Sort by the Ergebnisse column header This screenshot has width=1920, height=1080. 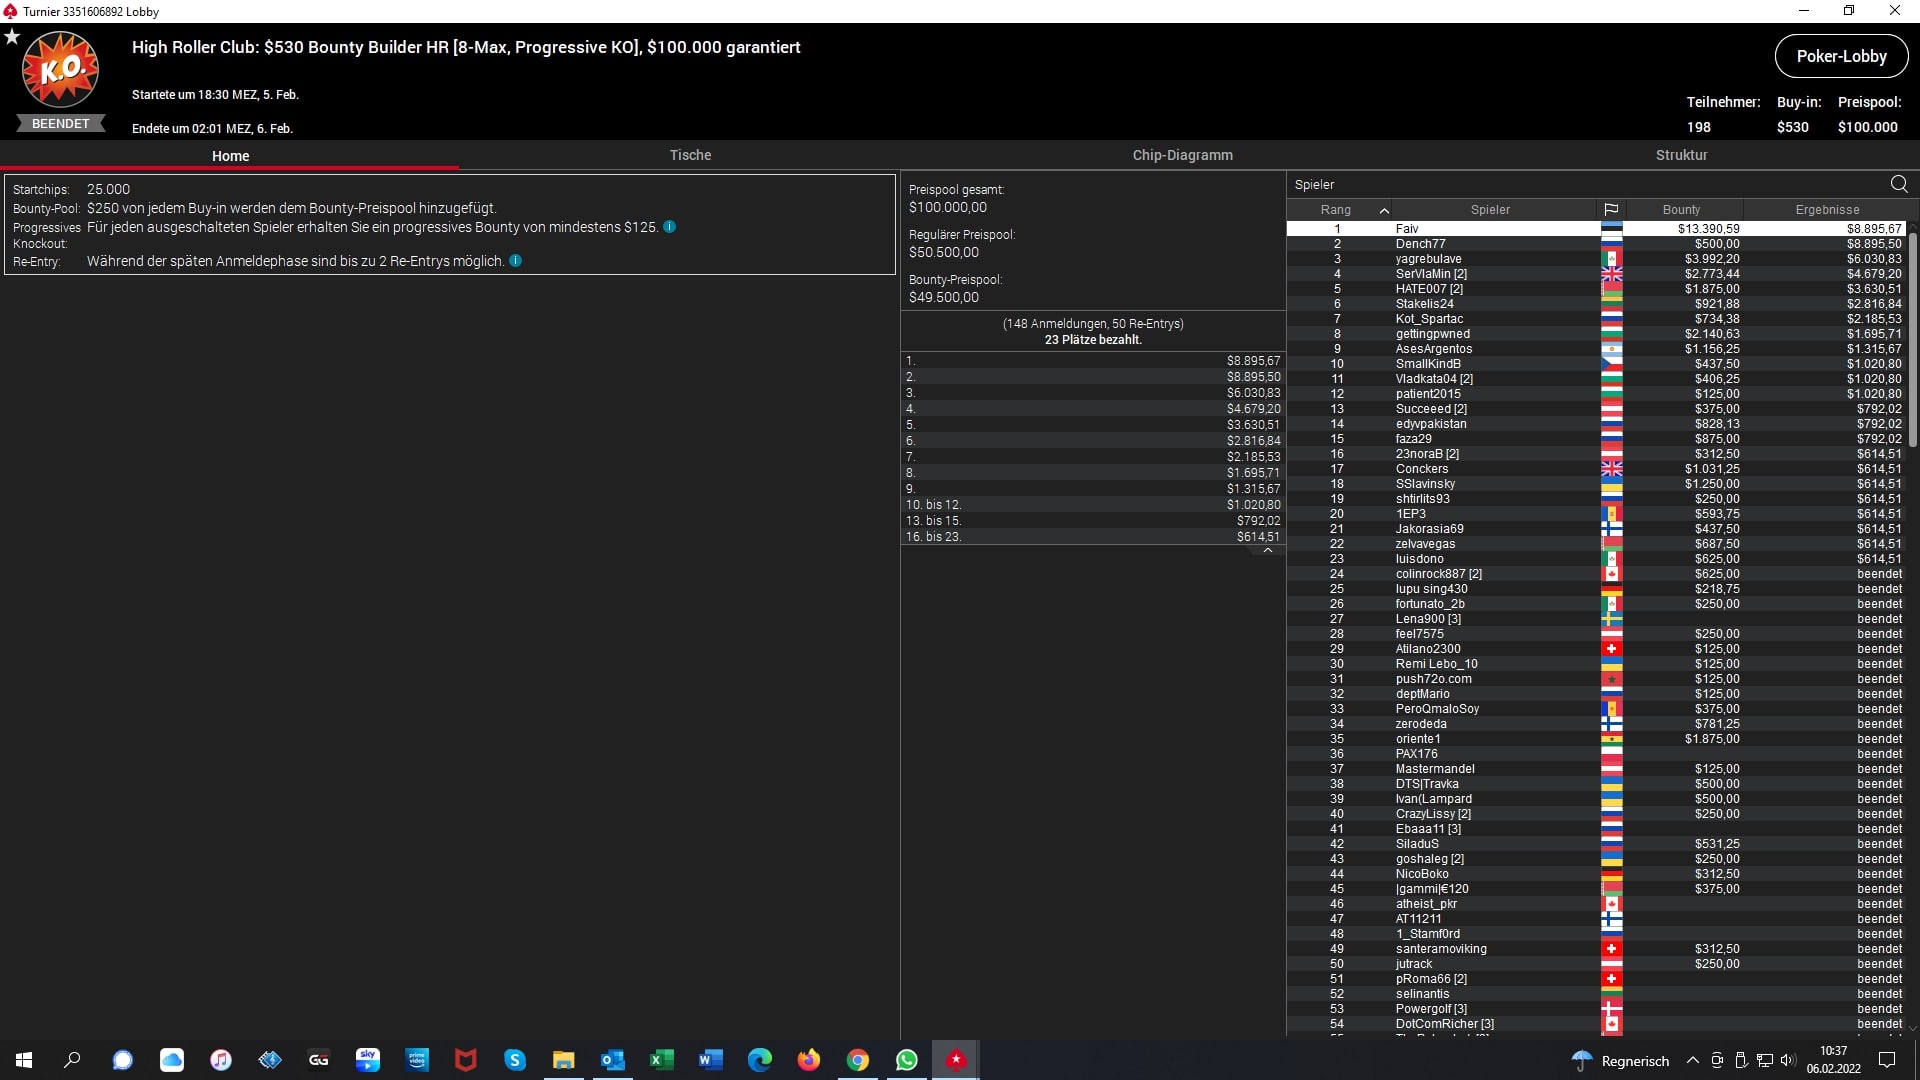(x=1827, y=210)
